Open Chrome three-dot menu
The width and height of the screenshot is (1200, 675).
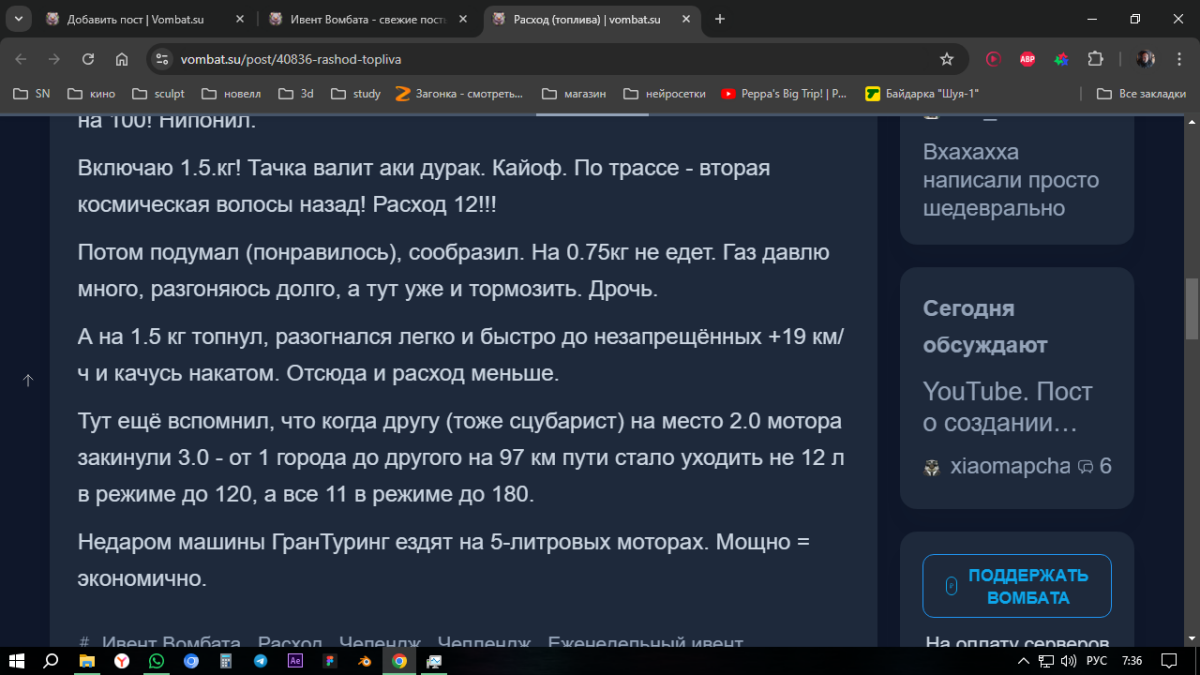point(1178,59)
